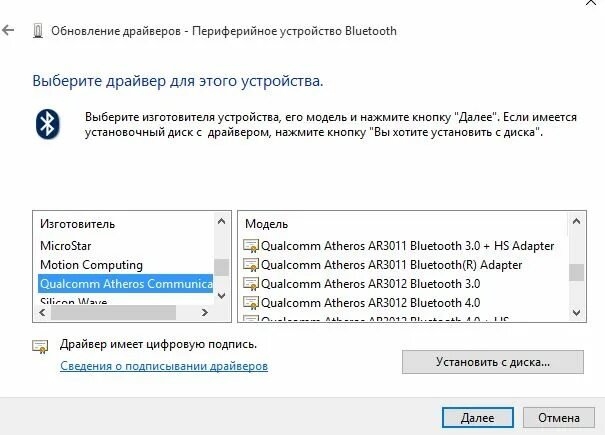This screenshot has height=435, width=605.
Task: Click manufacturer list scroll down arrow
Action: [x=221, y=296]
